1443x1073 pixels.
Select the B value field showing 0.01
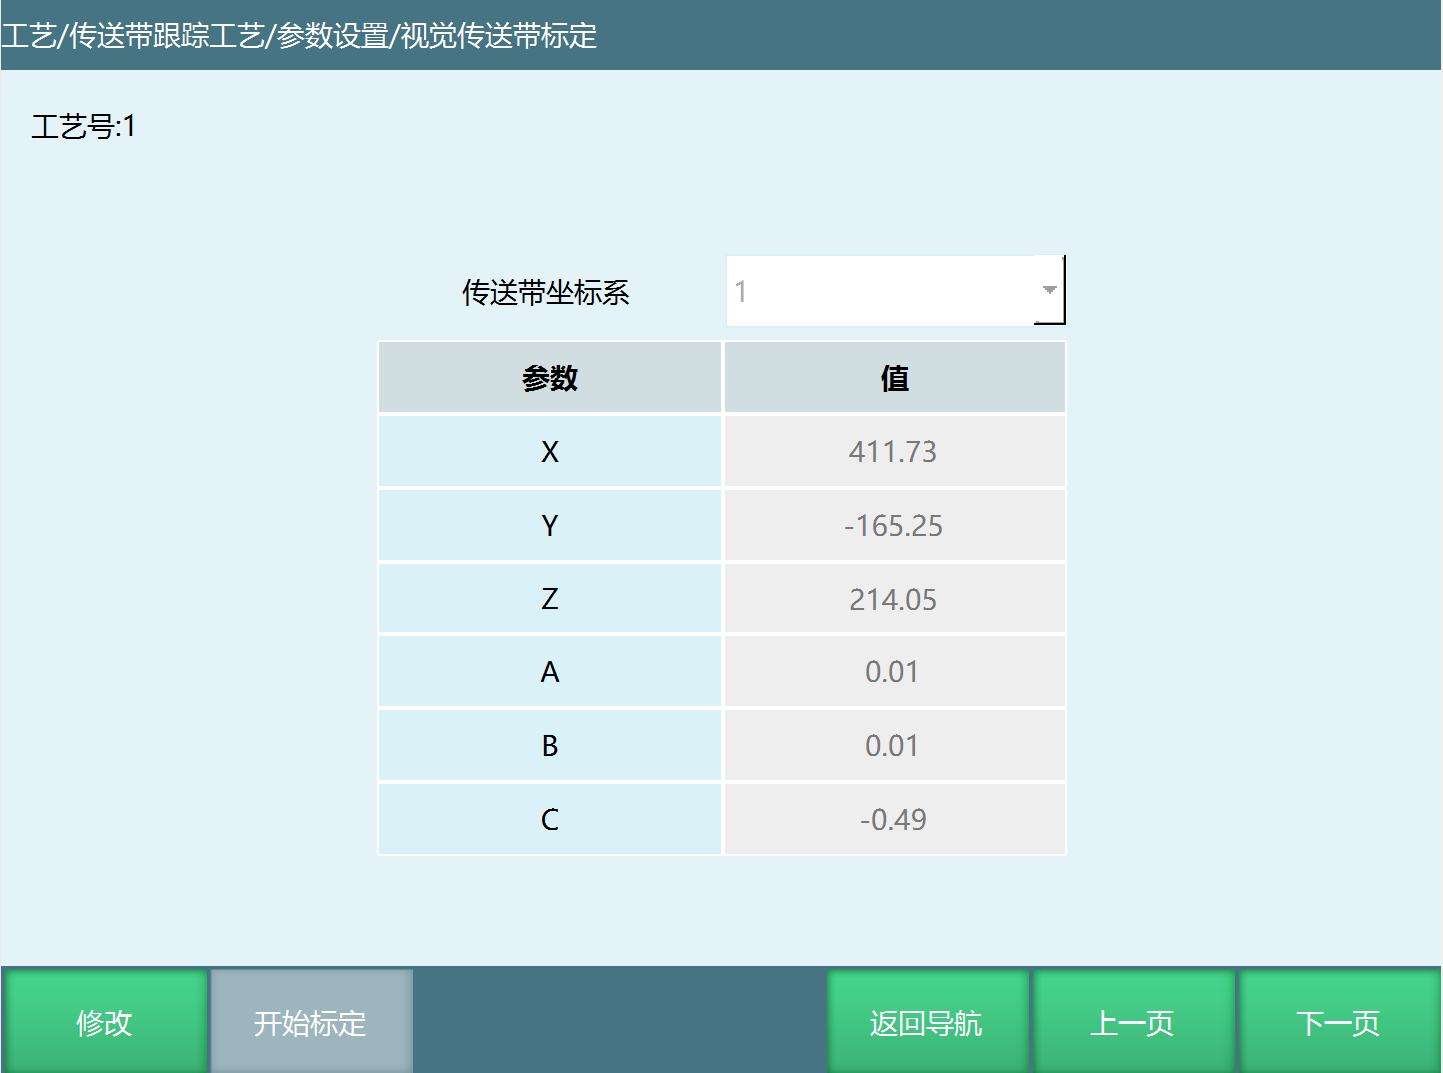[895, 745]
